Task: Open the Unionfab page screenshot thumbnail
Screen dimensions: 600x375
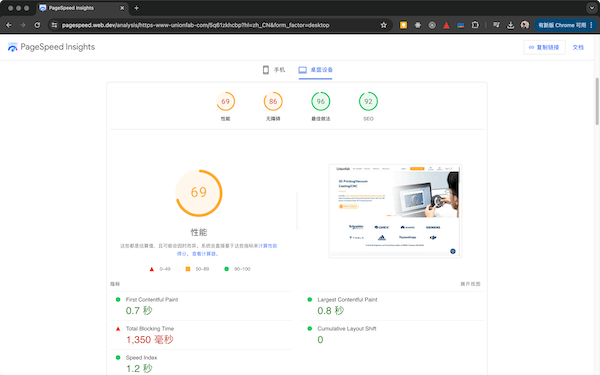Action: click(x=395, y=211)
